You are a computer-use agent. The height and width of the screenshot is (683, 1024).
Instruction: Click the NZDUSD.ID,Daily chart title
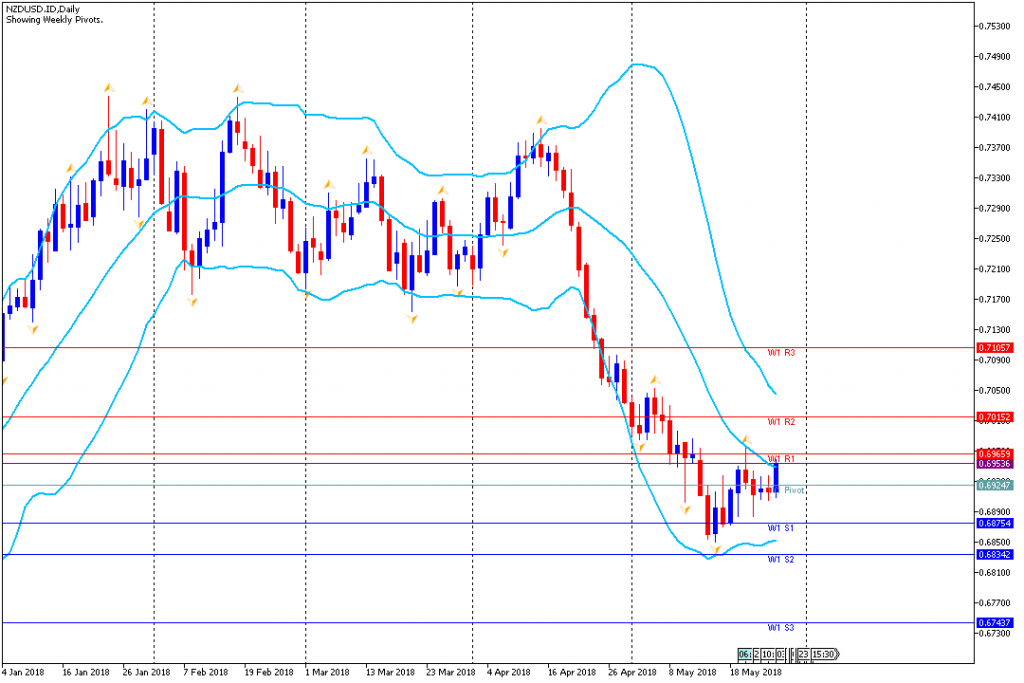43,8
